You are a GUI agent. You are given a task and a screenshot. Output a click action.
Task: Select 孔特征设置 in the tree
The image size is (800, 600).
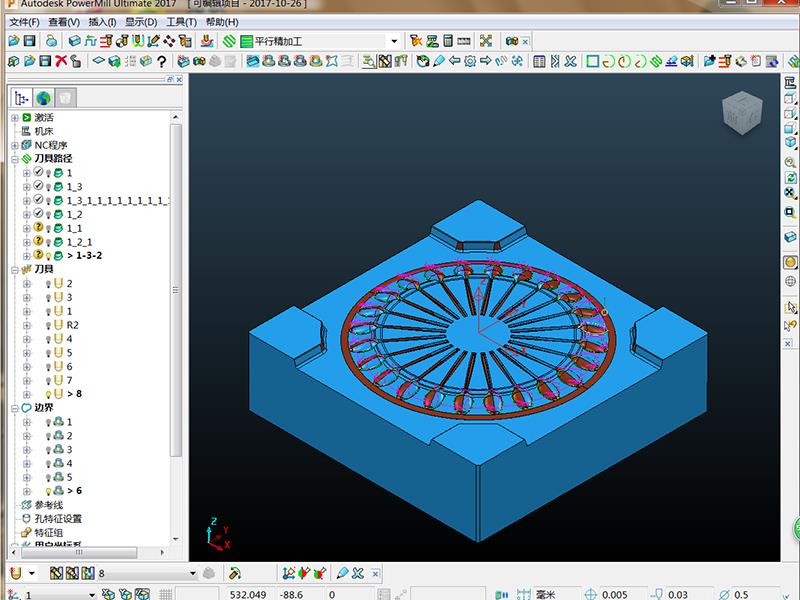point(58,519)
